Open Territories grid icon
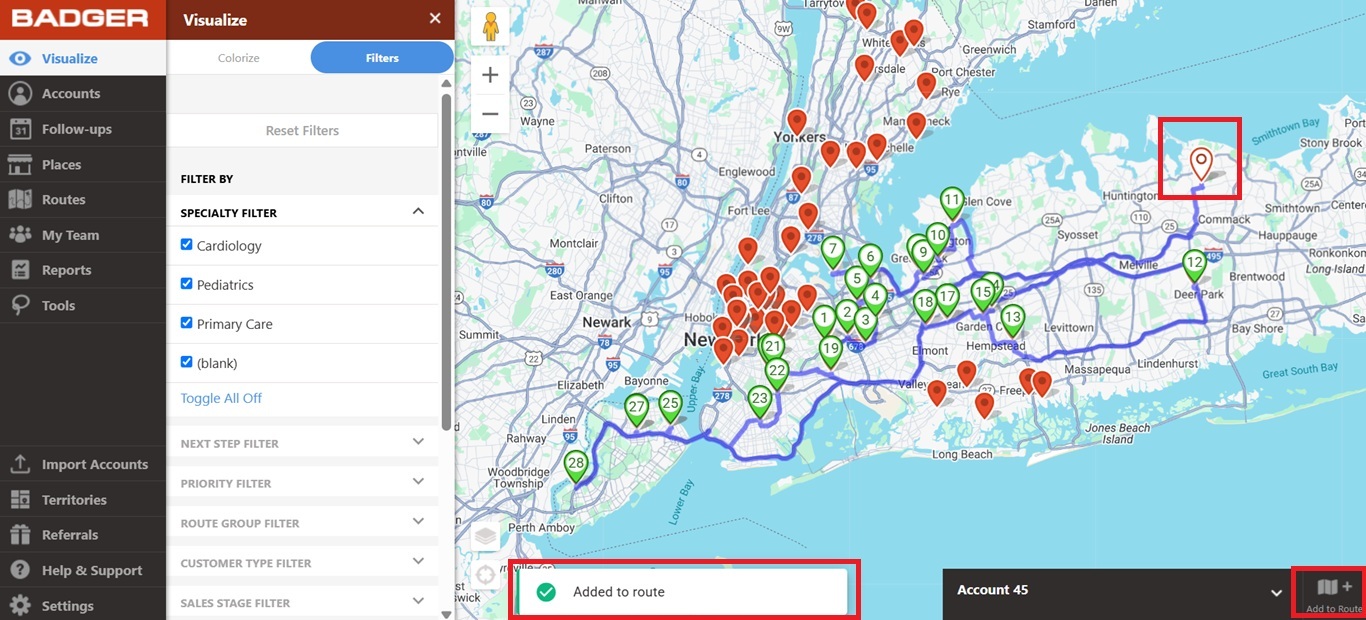 click(x=19, y=499)
